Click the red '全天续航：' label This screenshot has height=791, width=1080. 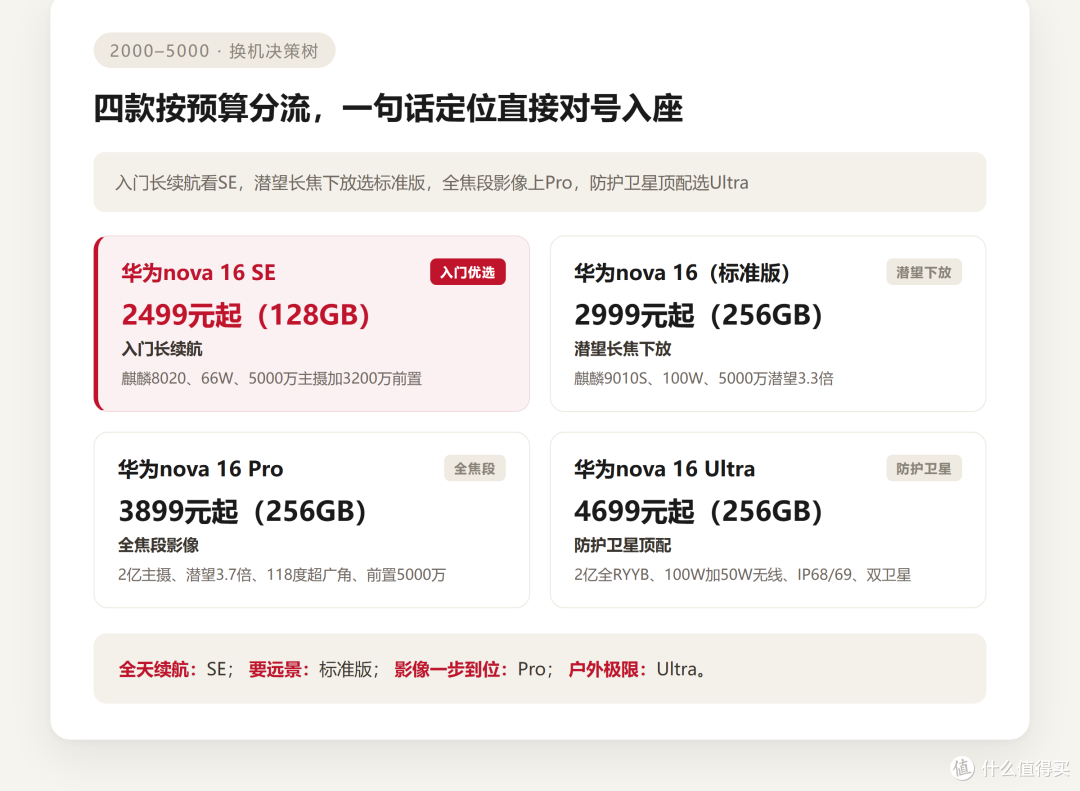[158, 669]
